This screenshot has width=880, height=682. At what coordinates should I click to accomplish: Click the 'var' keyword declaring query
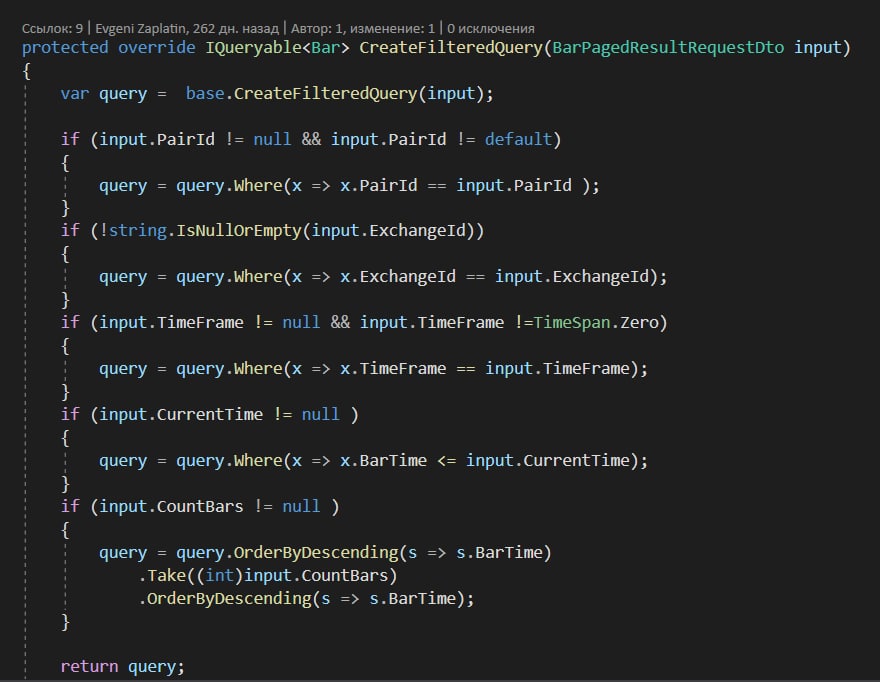[x=75, y=93]
